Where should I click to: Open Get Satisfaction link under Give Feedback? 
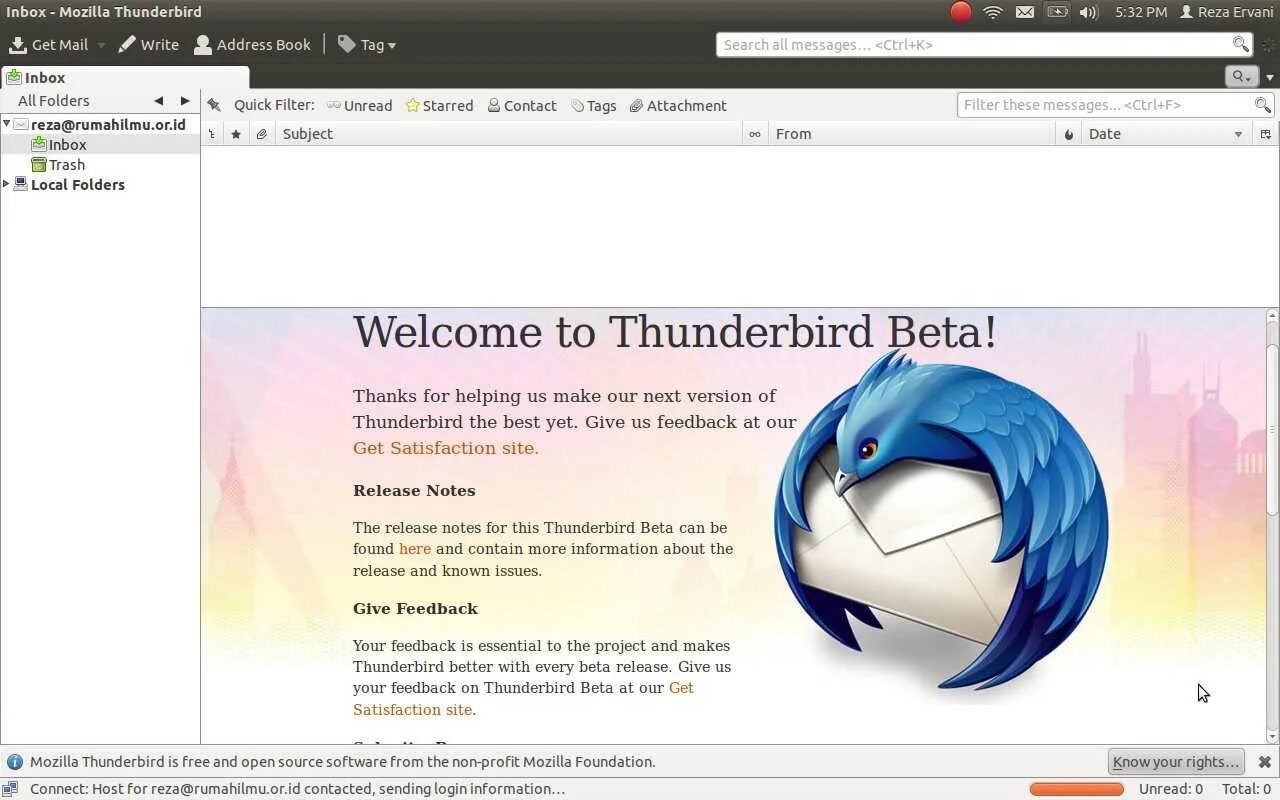pyautogui.click(x=523, y=699)
